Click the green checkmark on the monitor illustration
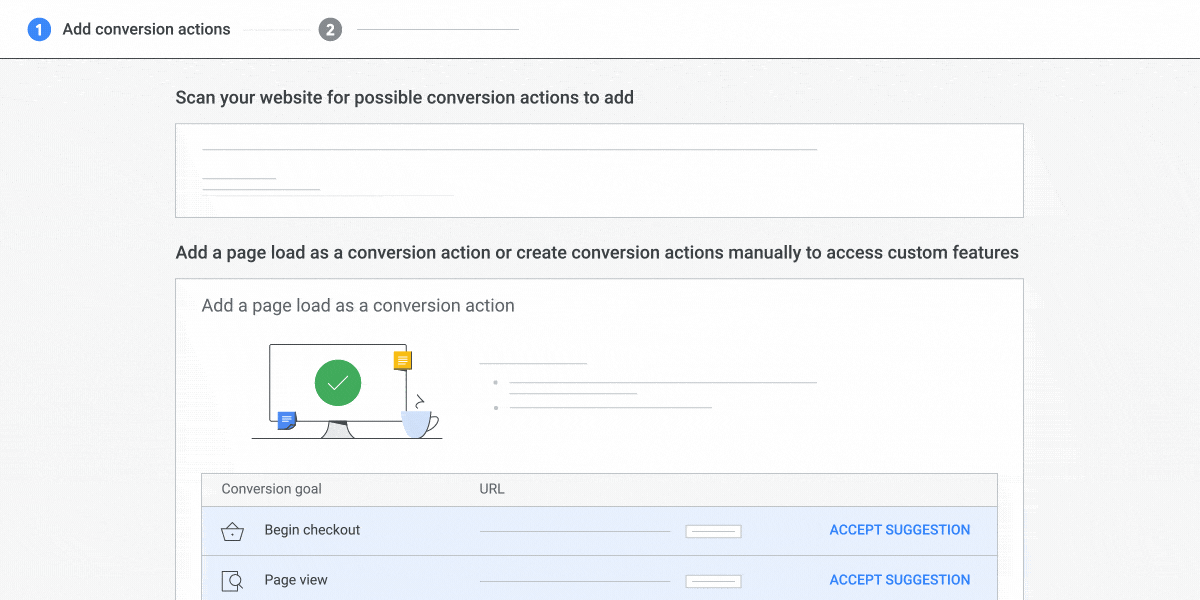The width and height of the screenshot is (1200, 600). 338,383
